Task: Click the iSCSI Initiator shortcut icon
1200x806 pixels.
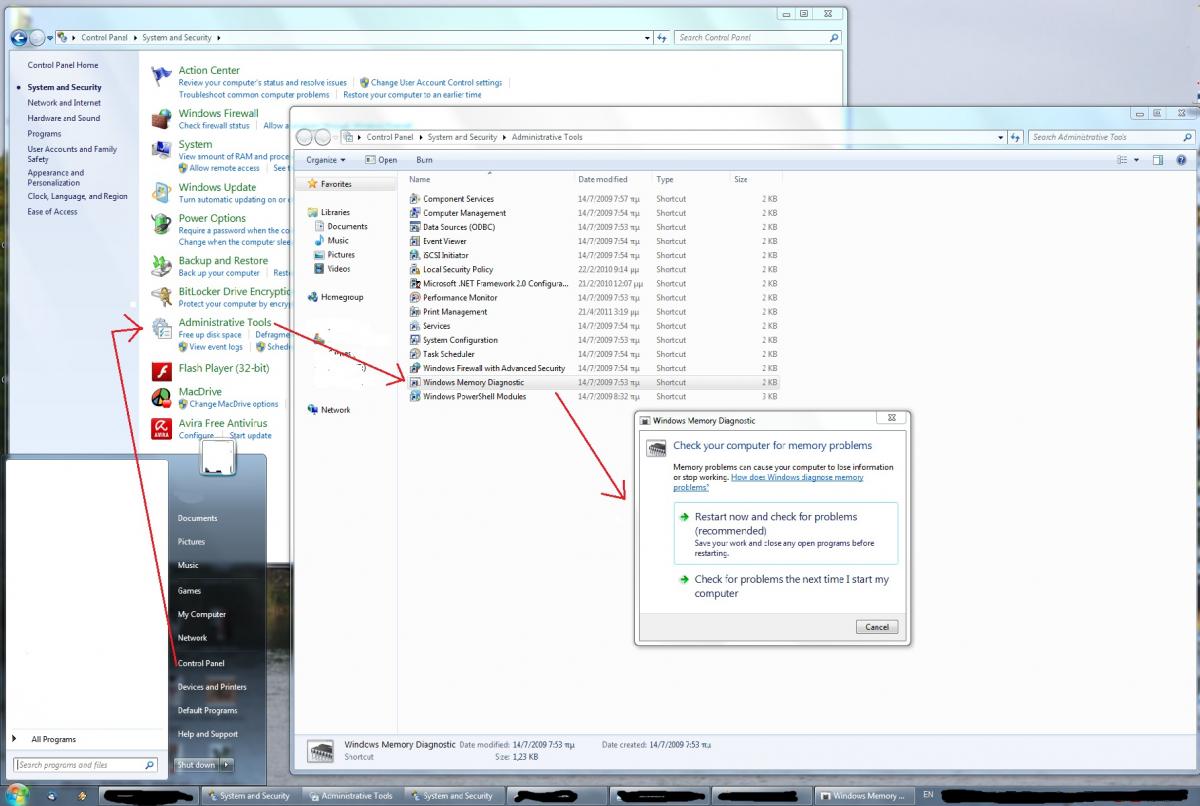Action: tap(415, 255)
